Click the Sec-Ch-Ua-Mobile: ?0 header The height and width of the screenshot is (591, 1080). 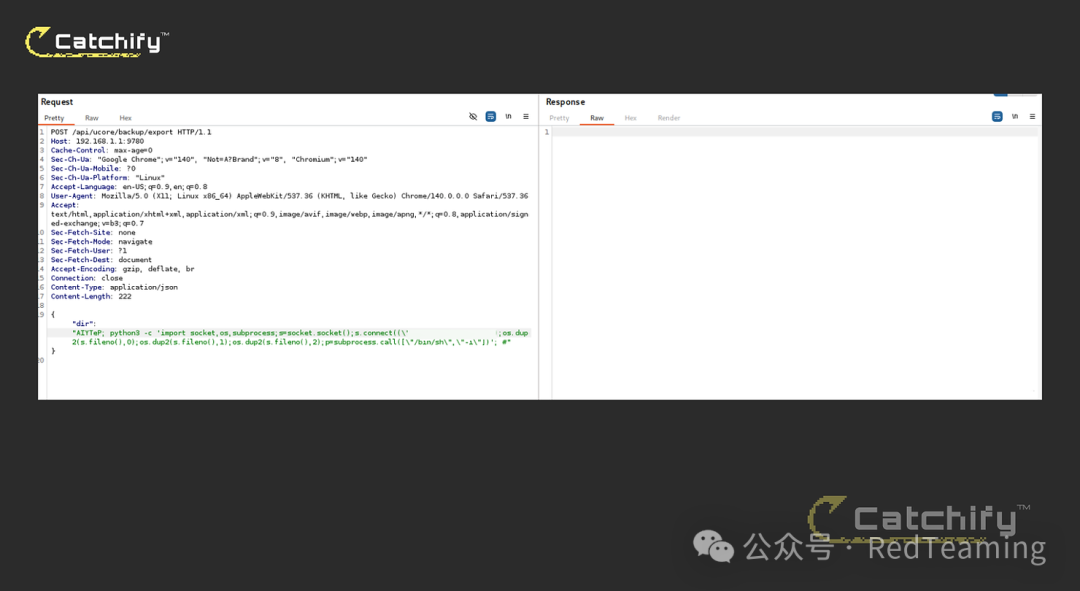93,168
